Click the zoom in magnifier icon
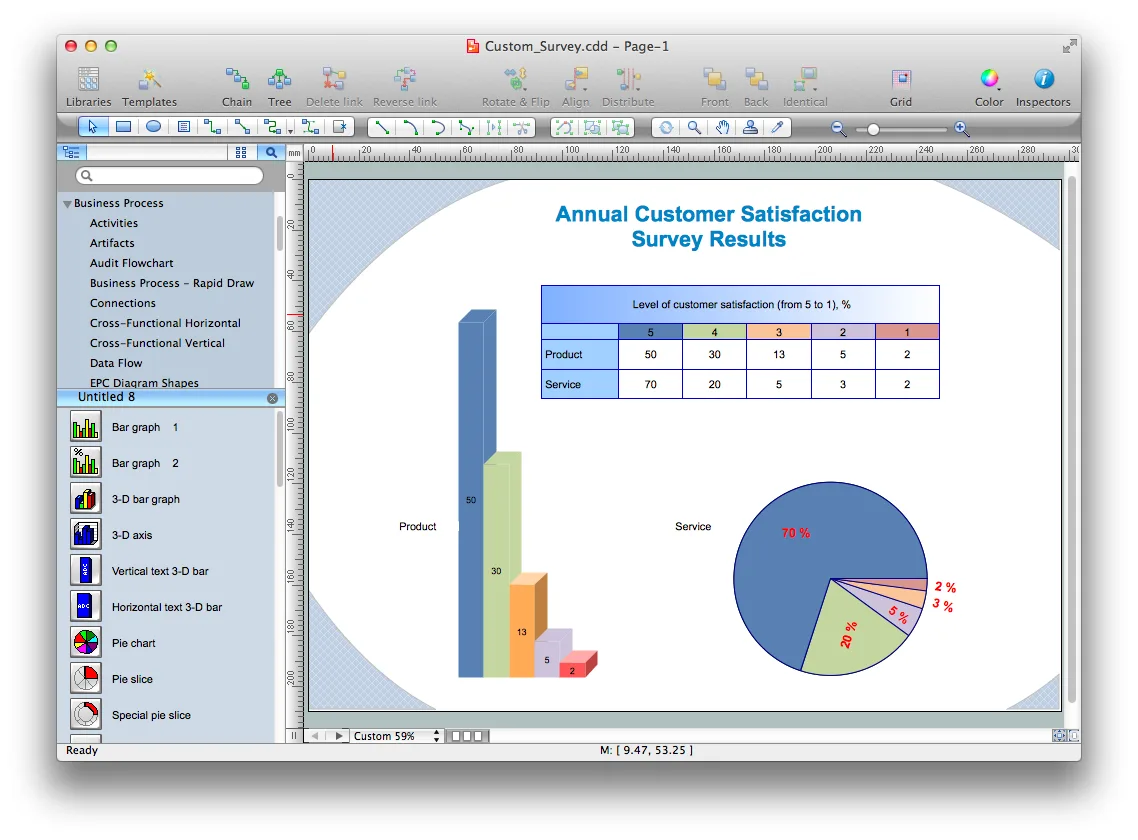Viewport: 1138px width, 840px height. click(x=962, y=129)
